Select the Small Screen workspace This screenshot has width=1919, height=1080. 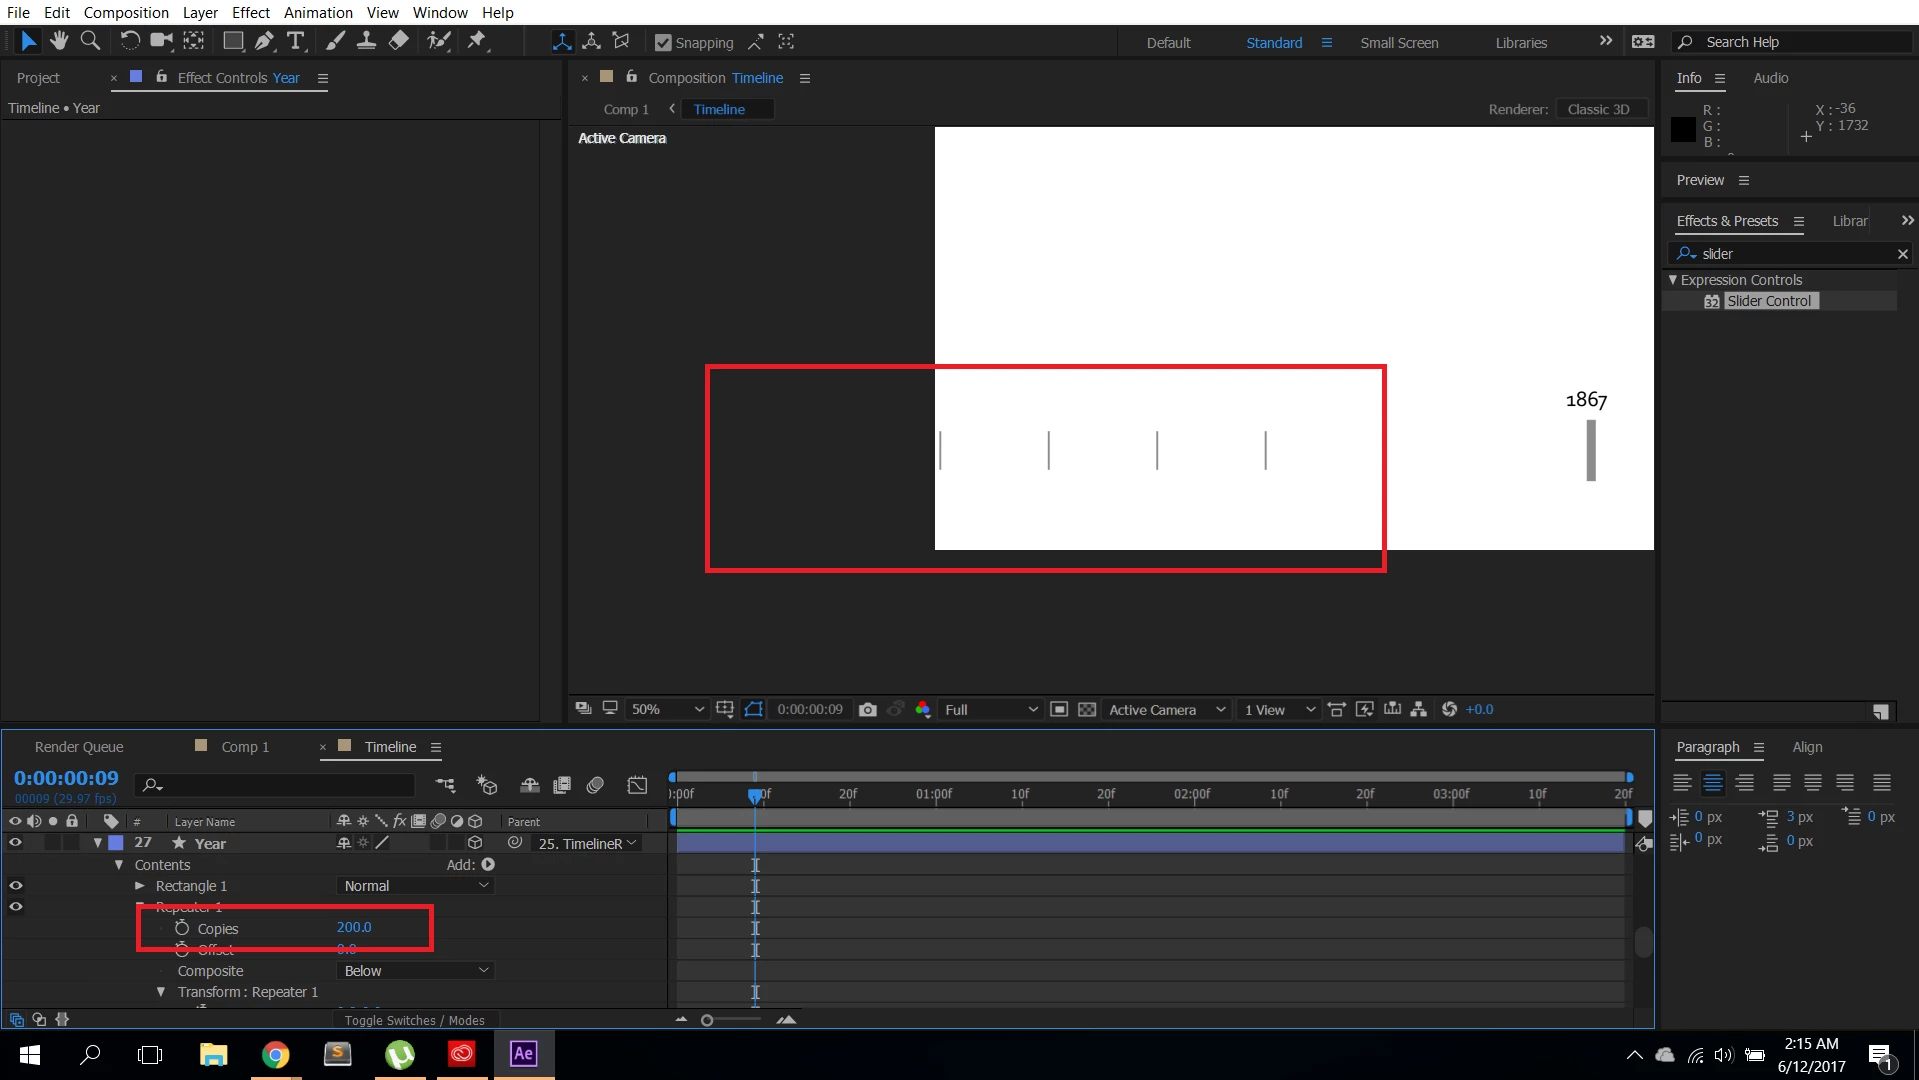pos(1399,43)
